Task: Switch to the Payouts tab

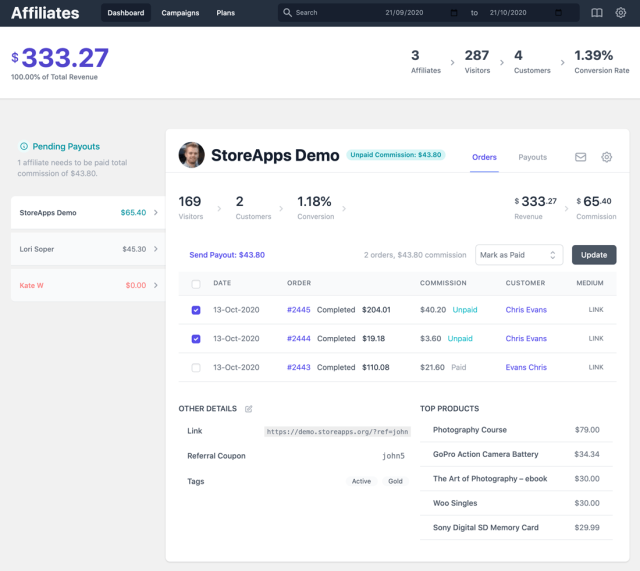Action: (532, 157)
